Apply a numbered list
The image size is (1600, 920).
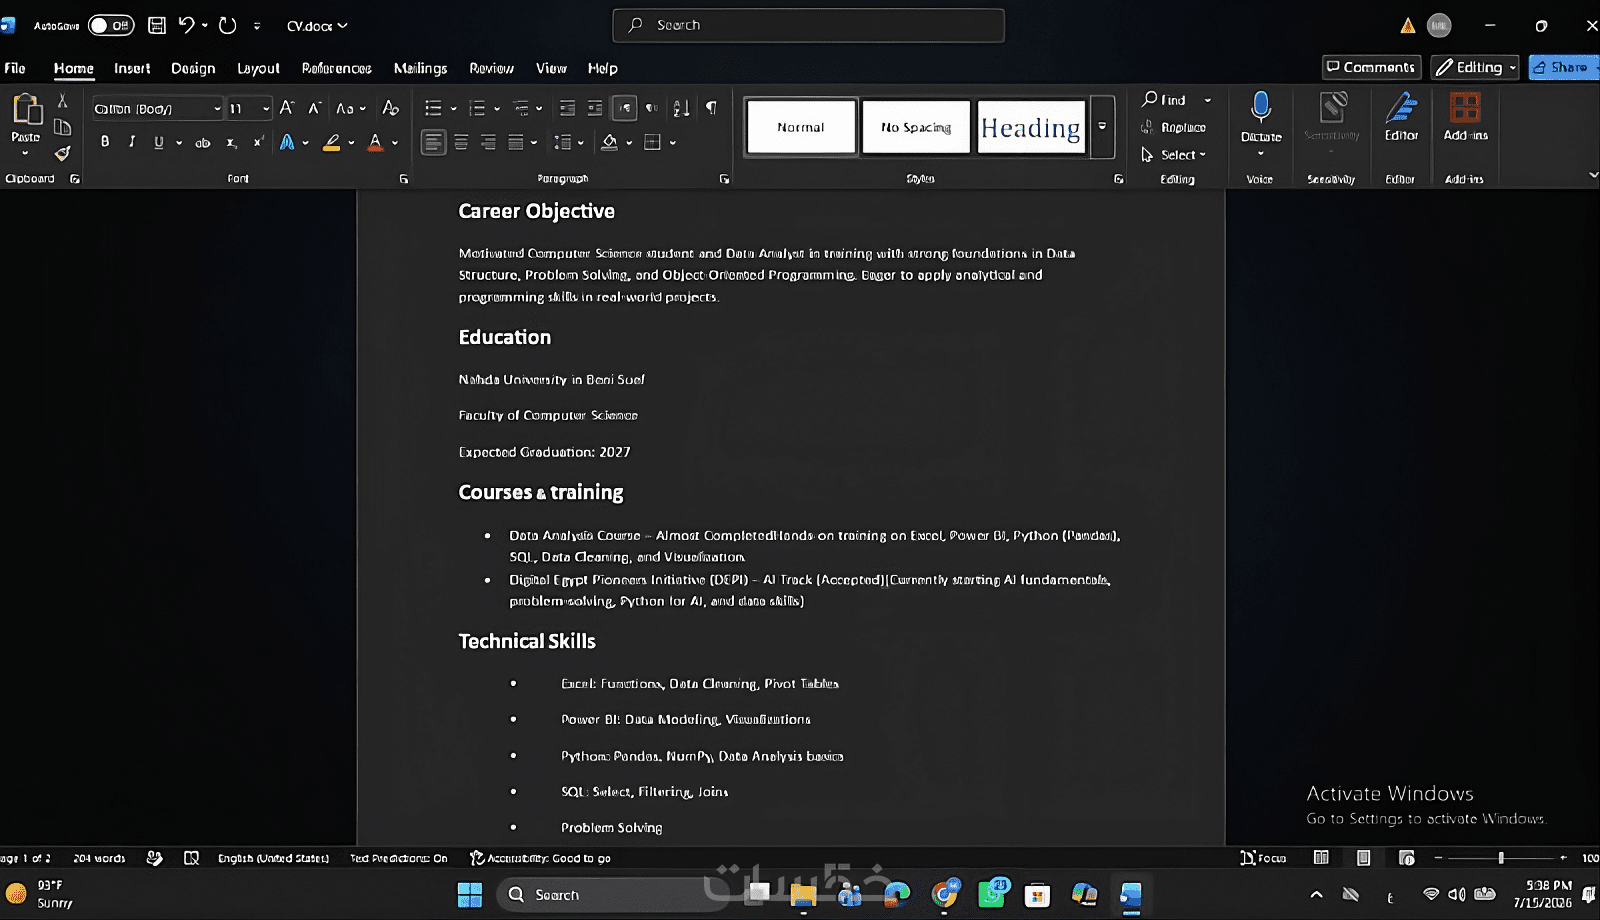tap(477, 108)
